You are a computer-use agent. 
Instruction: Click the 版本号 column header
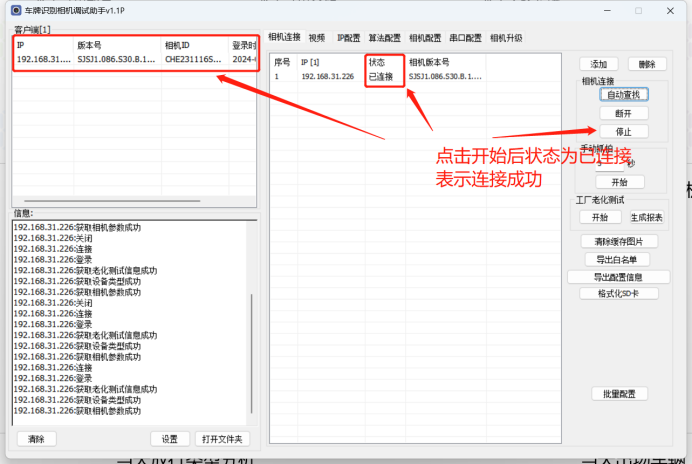coord(117,45)
